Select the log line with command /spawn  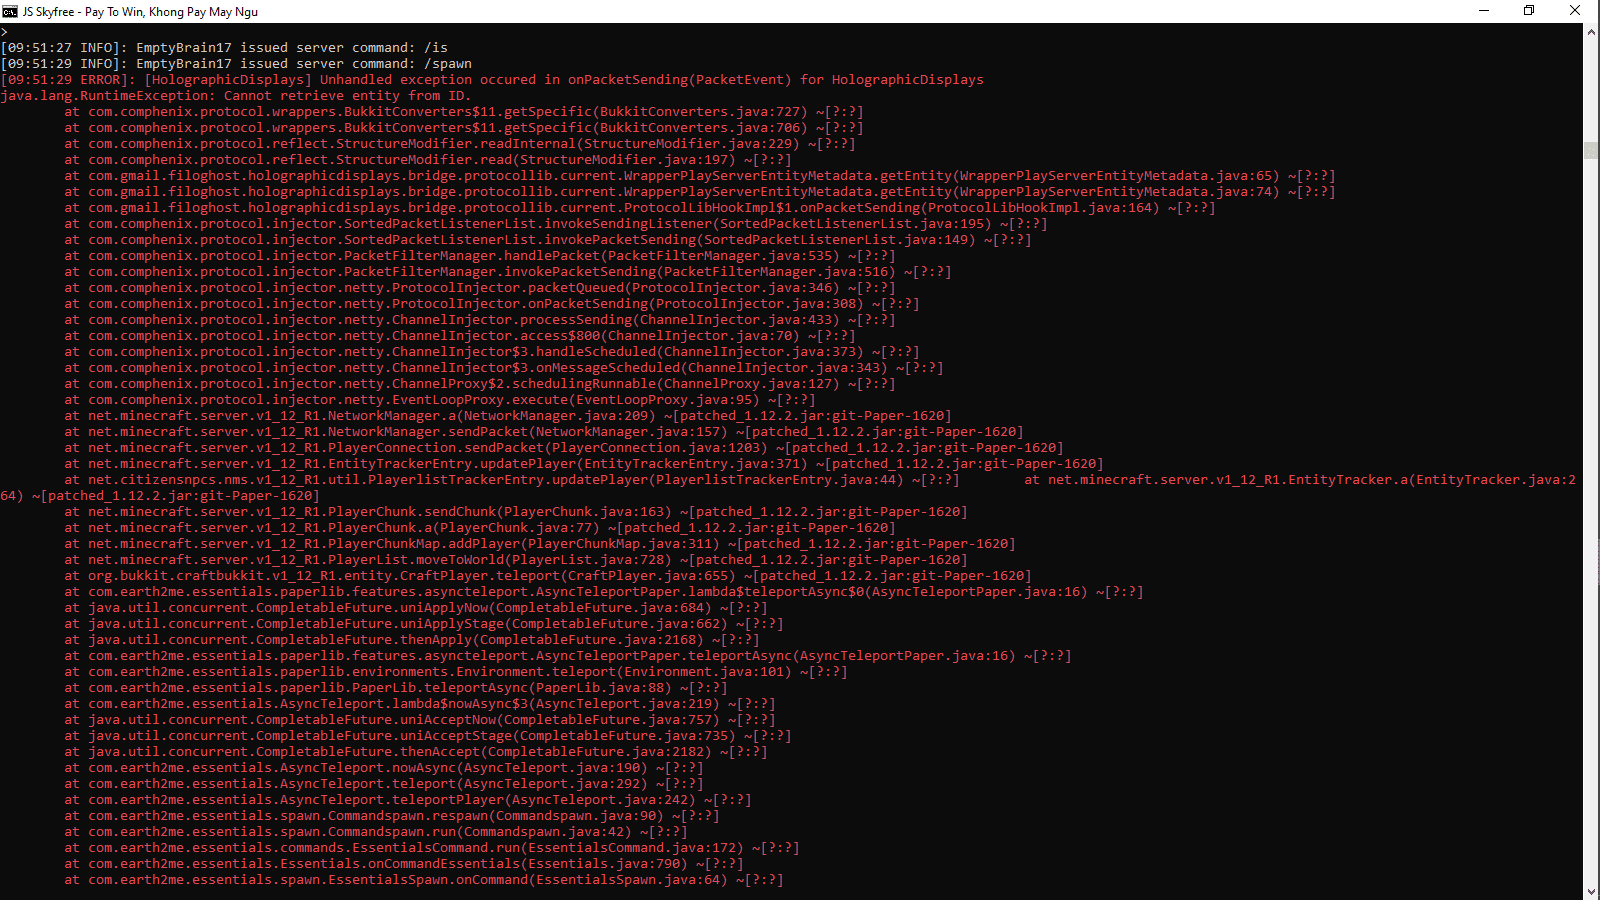236,64
